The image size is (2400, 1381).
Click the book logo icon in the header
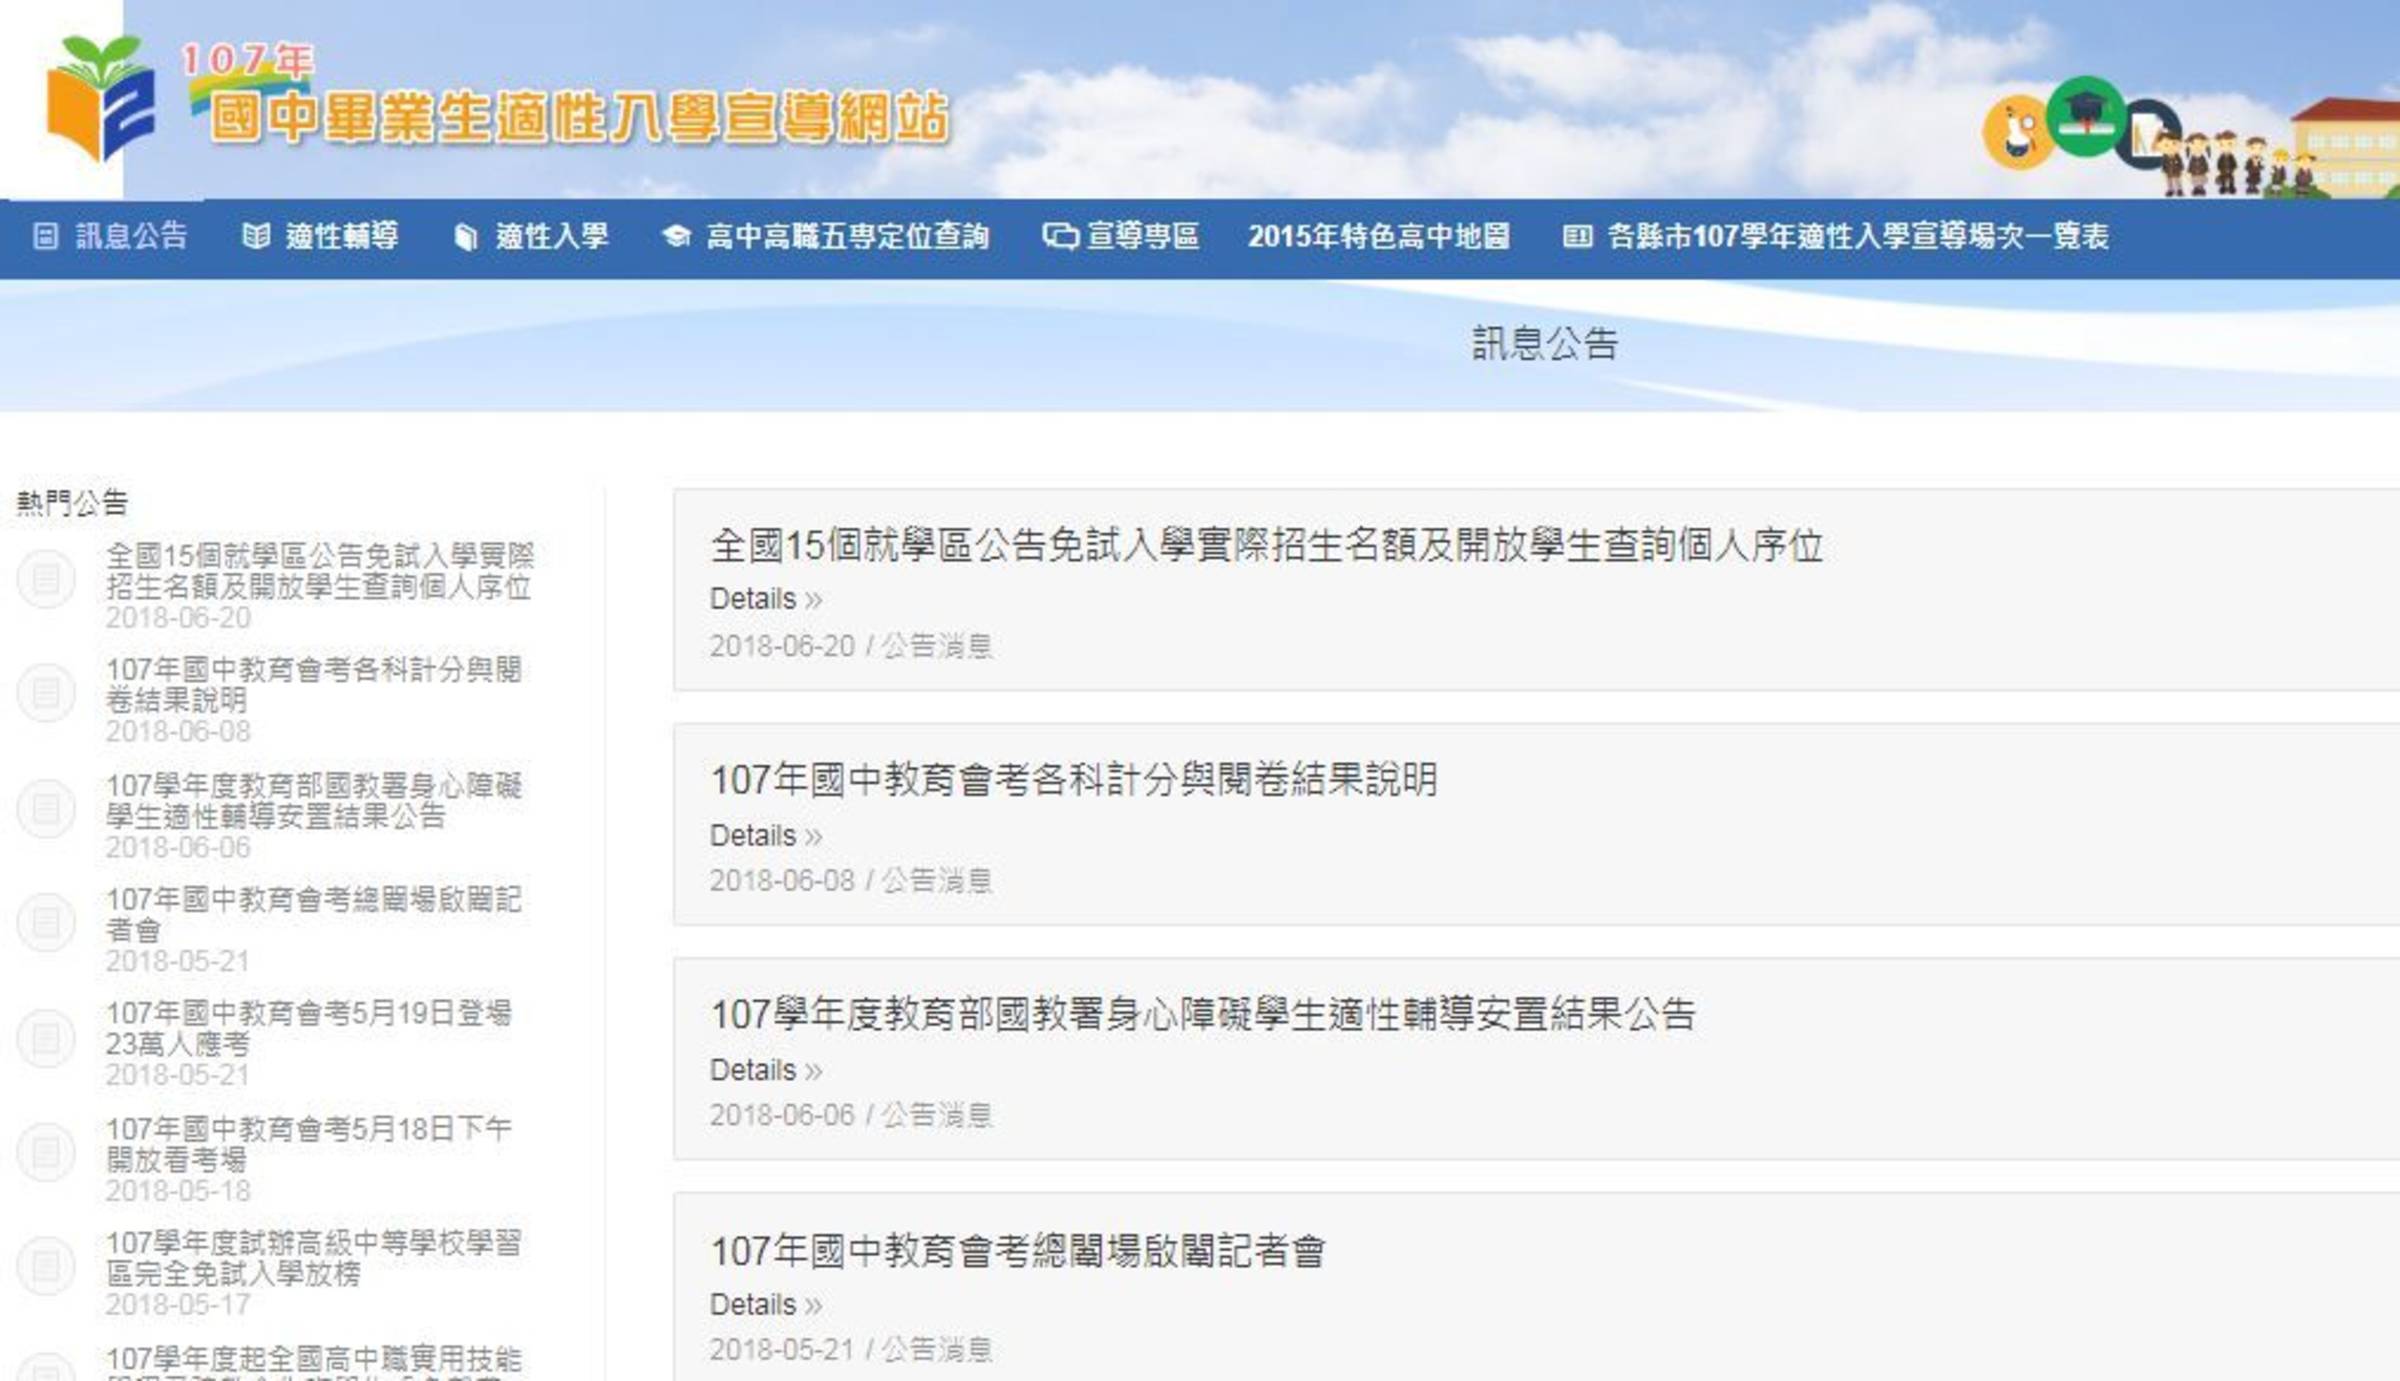[100, 98]
